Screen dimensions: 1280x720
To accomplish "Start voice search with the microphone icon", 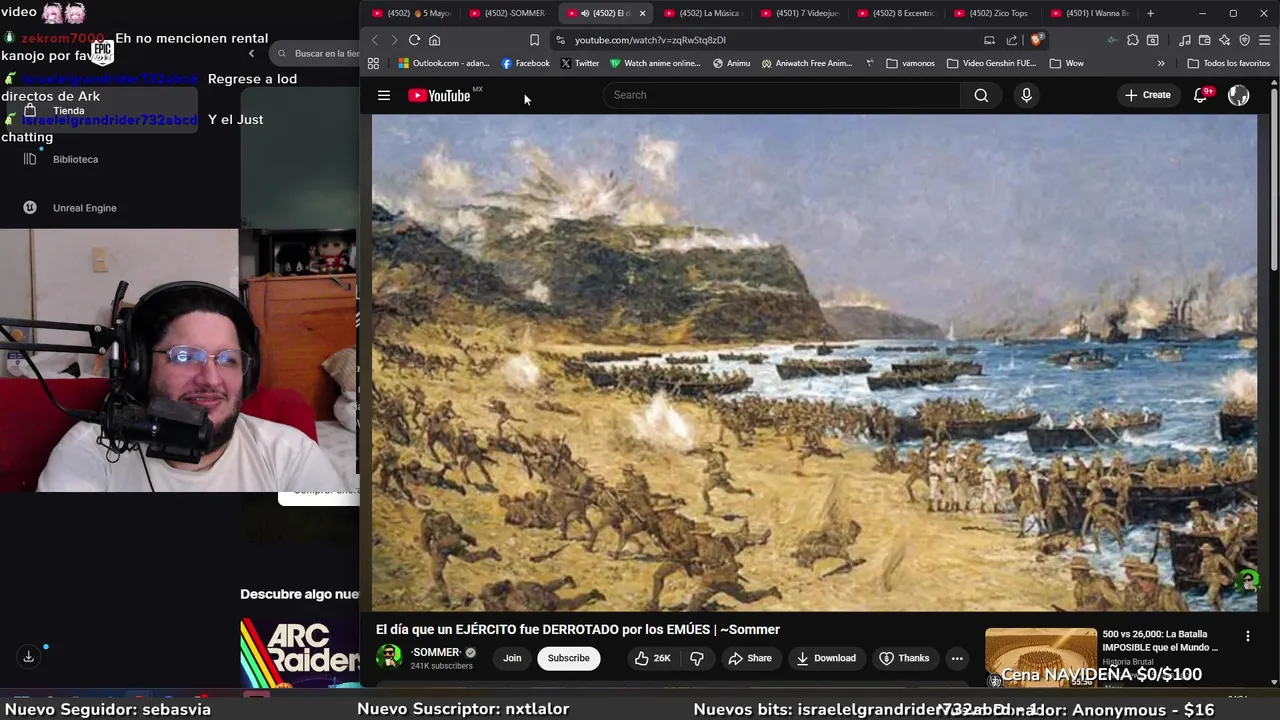I will pos(1026,95).
